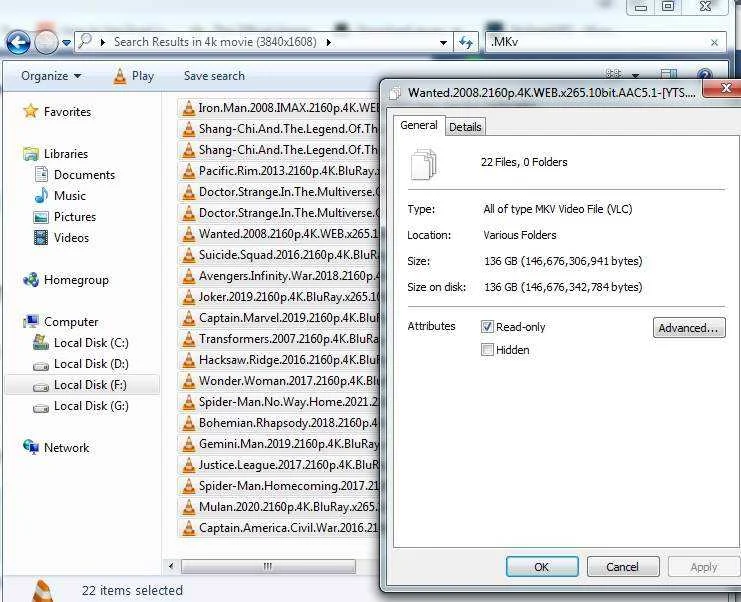Image resolution: width=741 pixels, height=602 pixels.
Task: Click the Forward navigation arrow button
Action: tap(46, 43)
